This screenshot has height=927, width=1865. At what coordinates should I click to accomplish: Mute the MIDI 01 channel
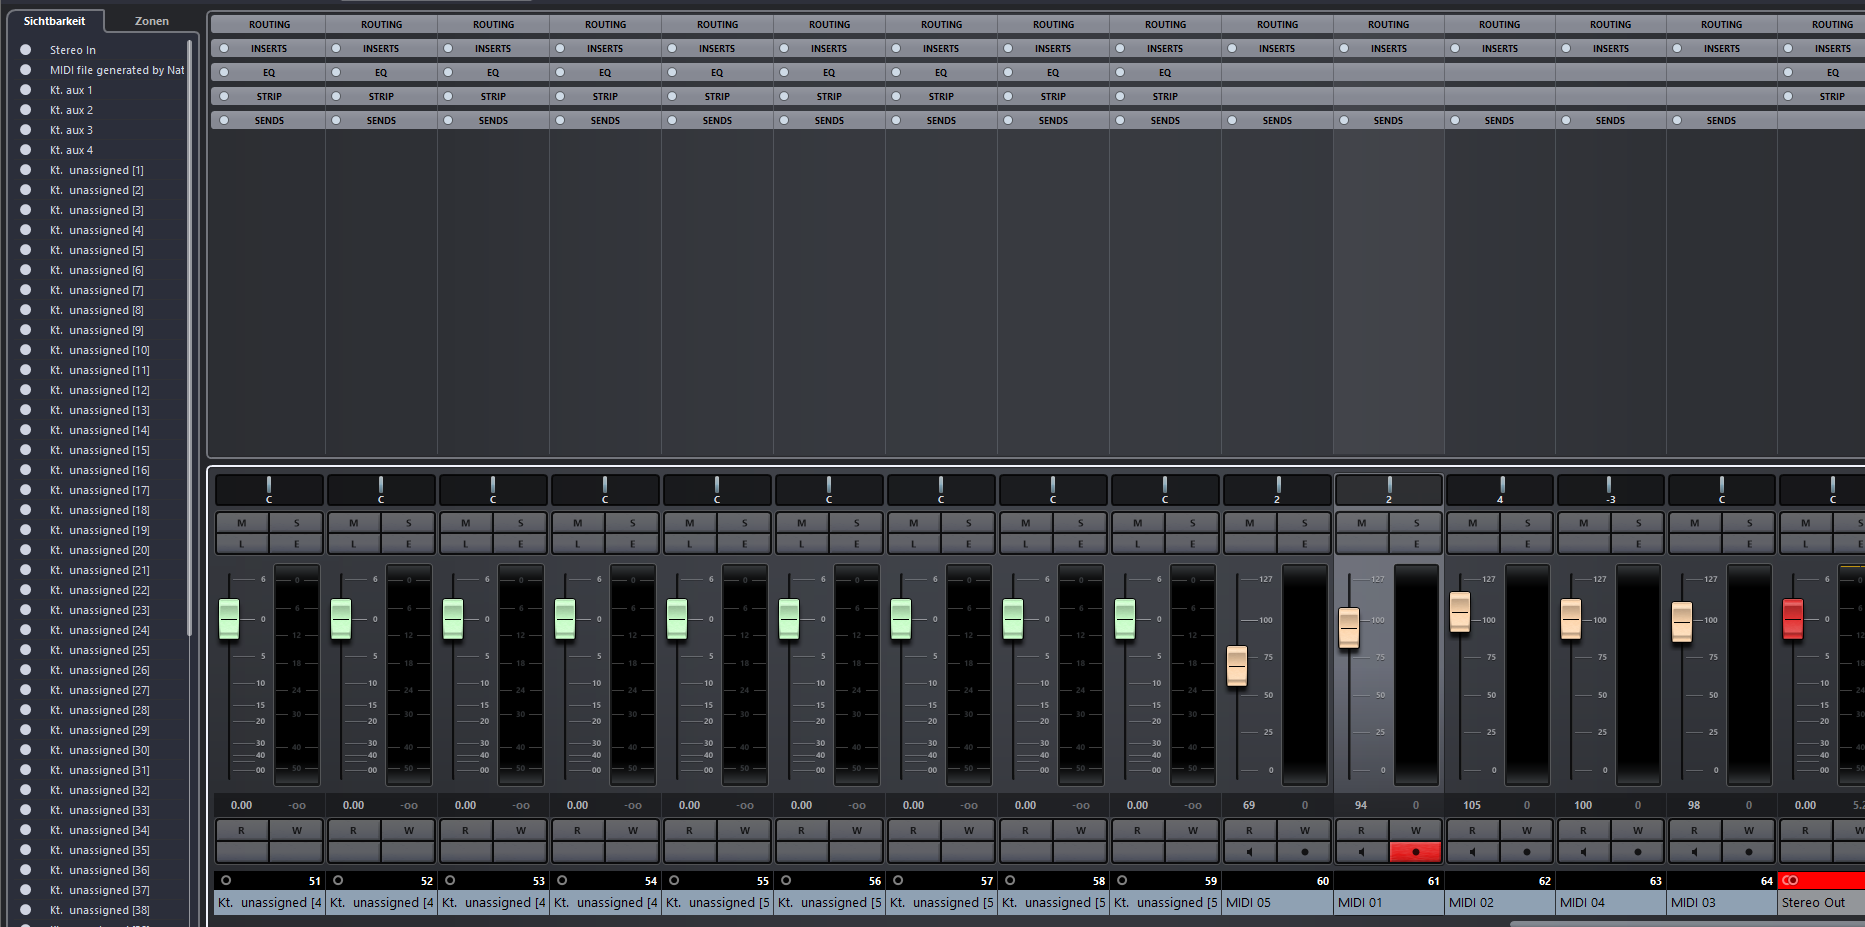click(x=1361, y=523)
